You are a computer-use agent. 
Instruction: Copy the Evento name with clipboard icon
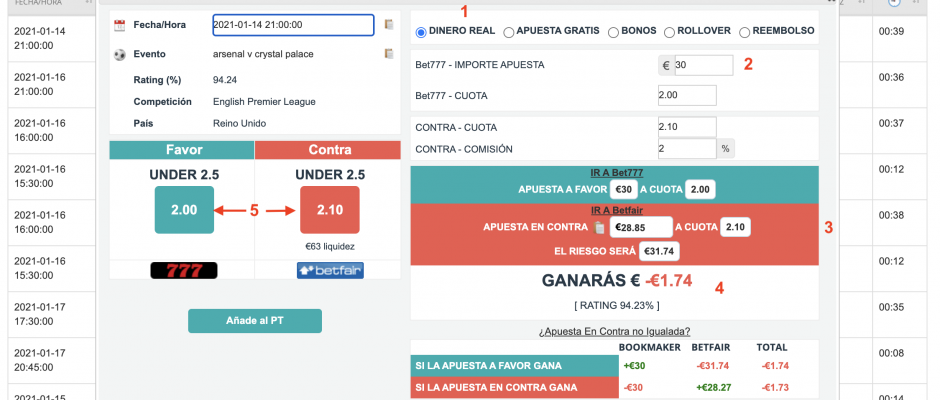389,53
